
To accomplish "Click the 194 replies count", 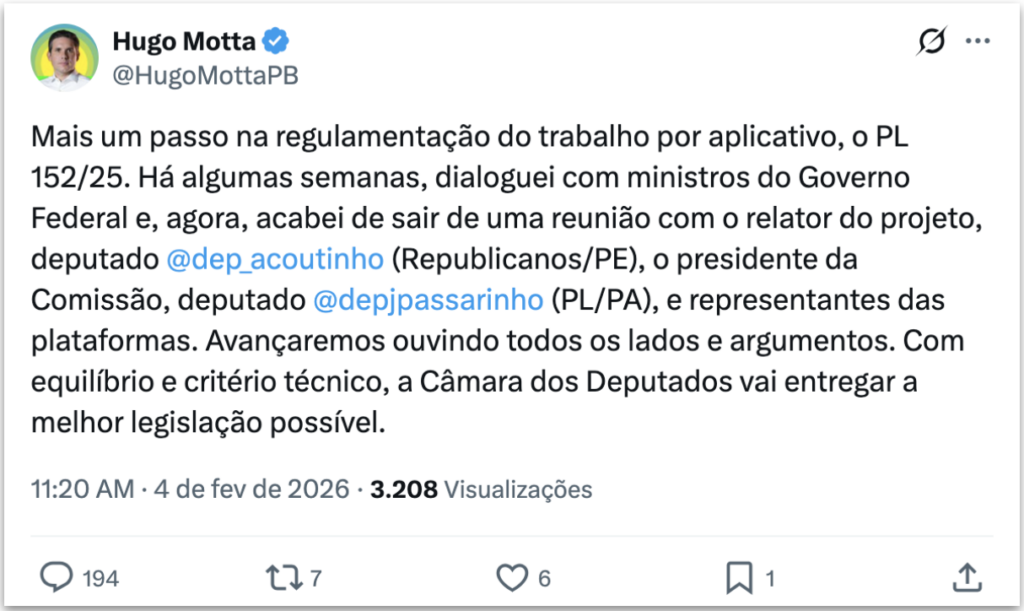I will 100,577.
